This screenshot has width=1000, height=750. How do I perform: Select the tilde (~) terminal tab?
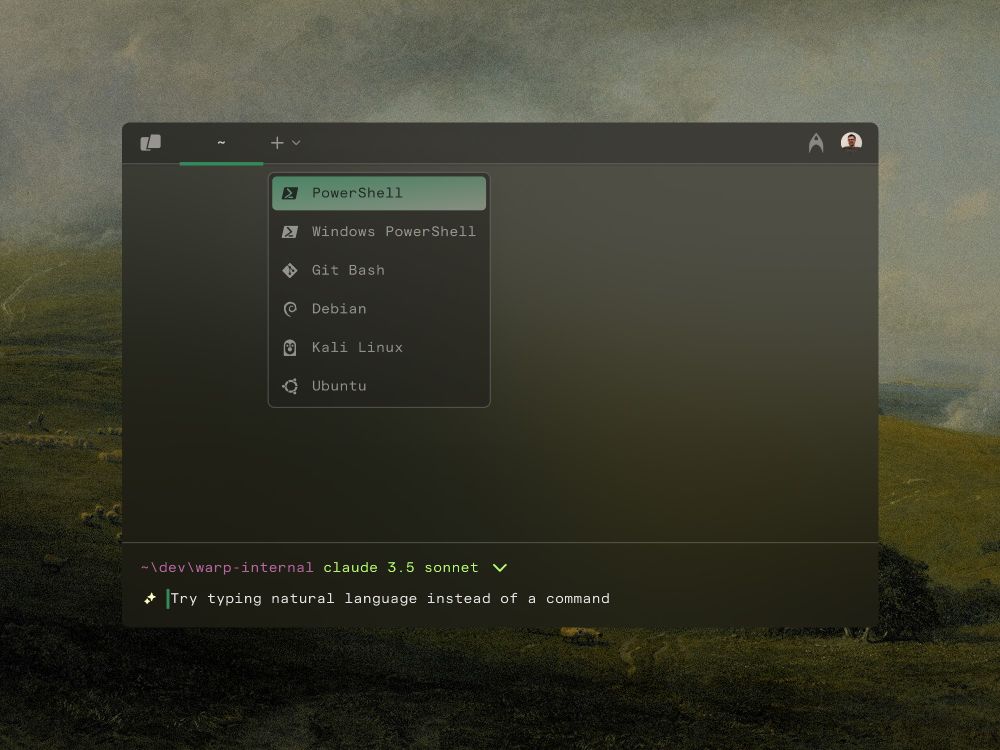coord(221,143)
